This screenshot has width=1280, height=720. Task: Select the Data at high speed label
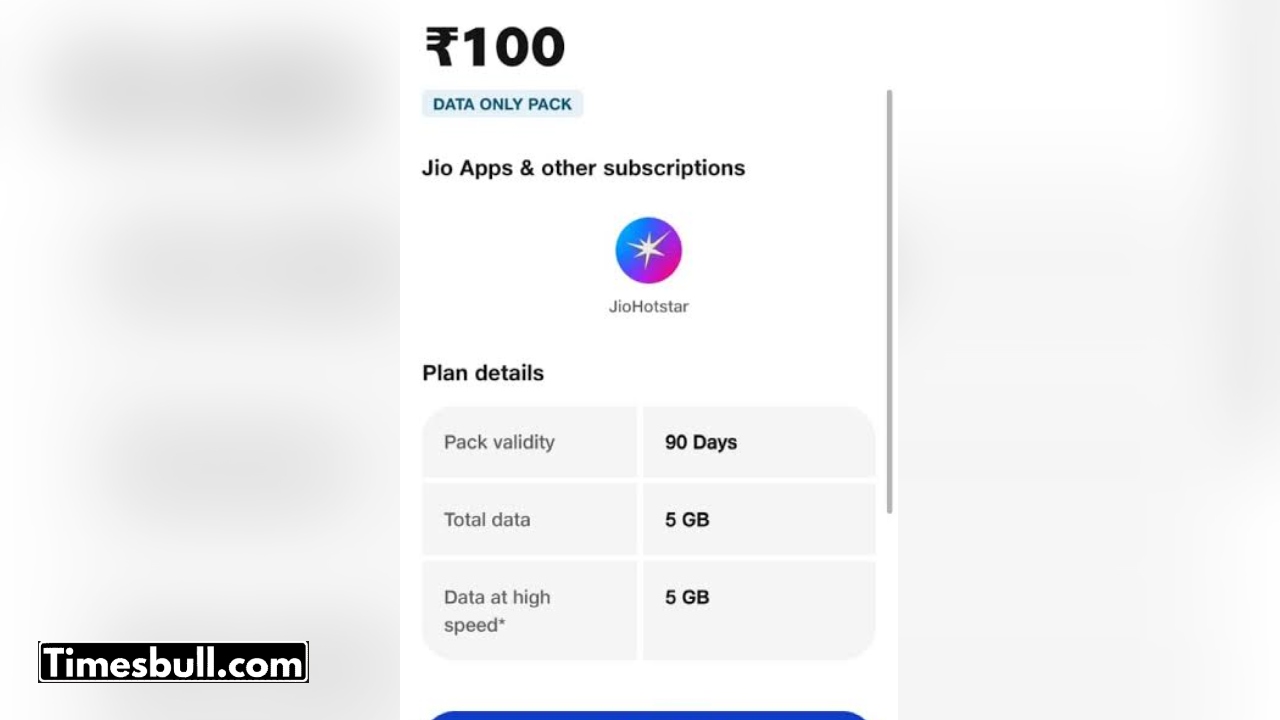tap(497, 611)
